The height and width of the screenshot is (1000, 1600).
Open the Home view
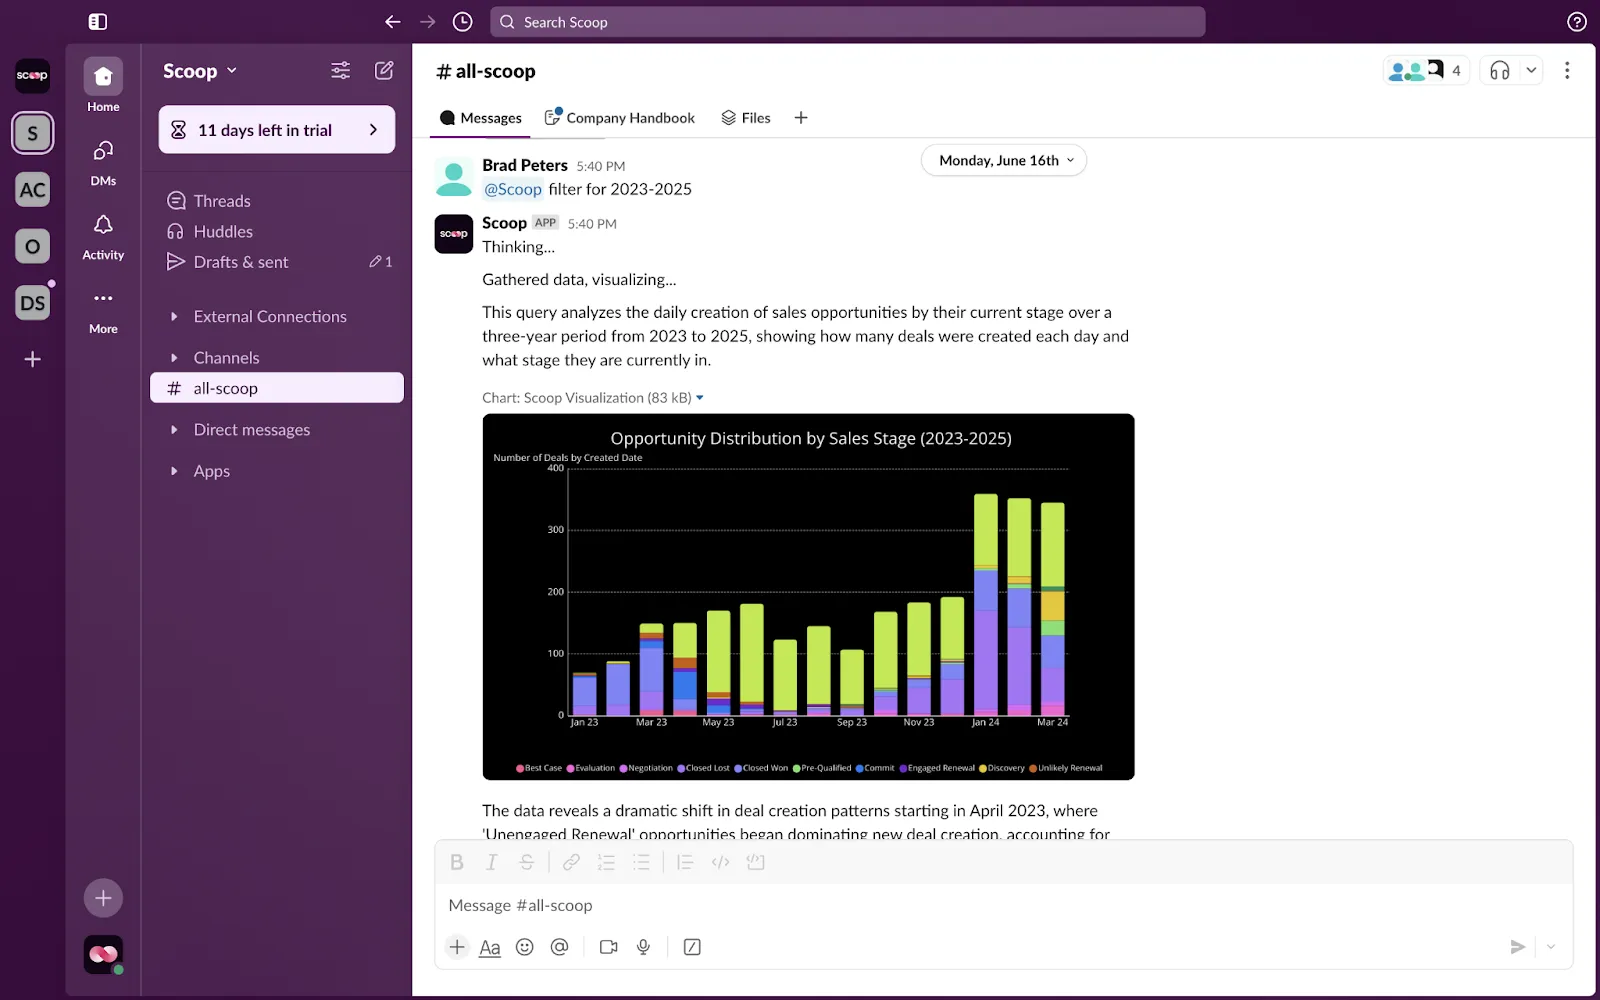[x=103, y=86]
